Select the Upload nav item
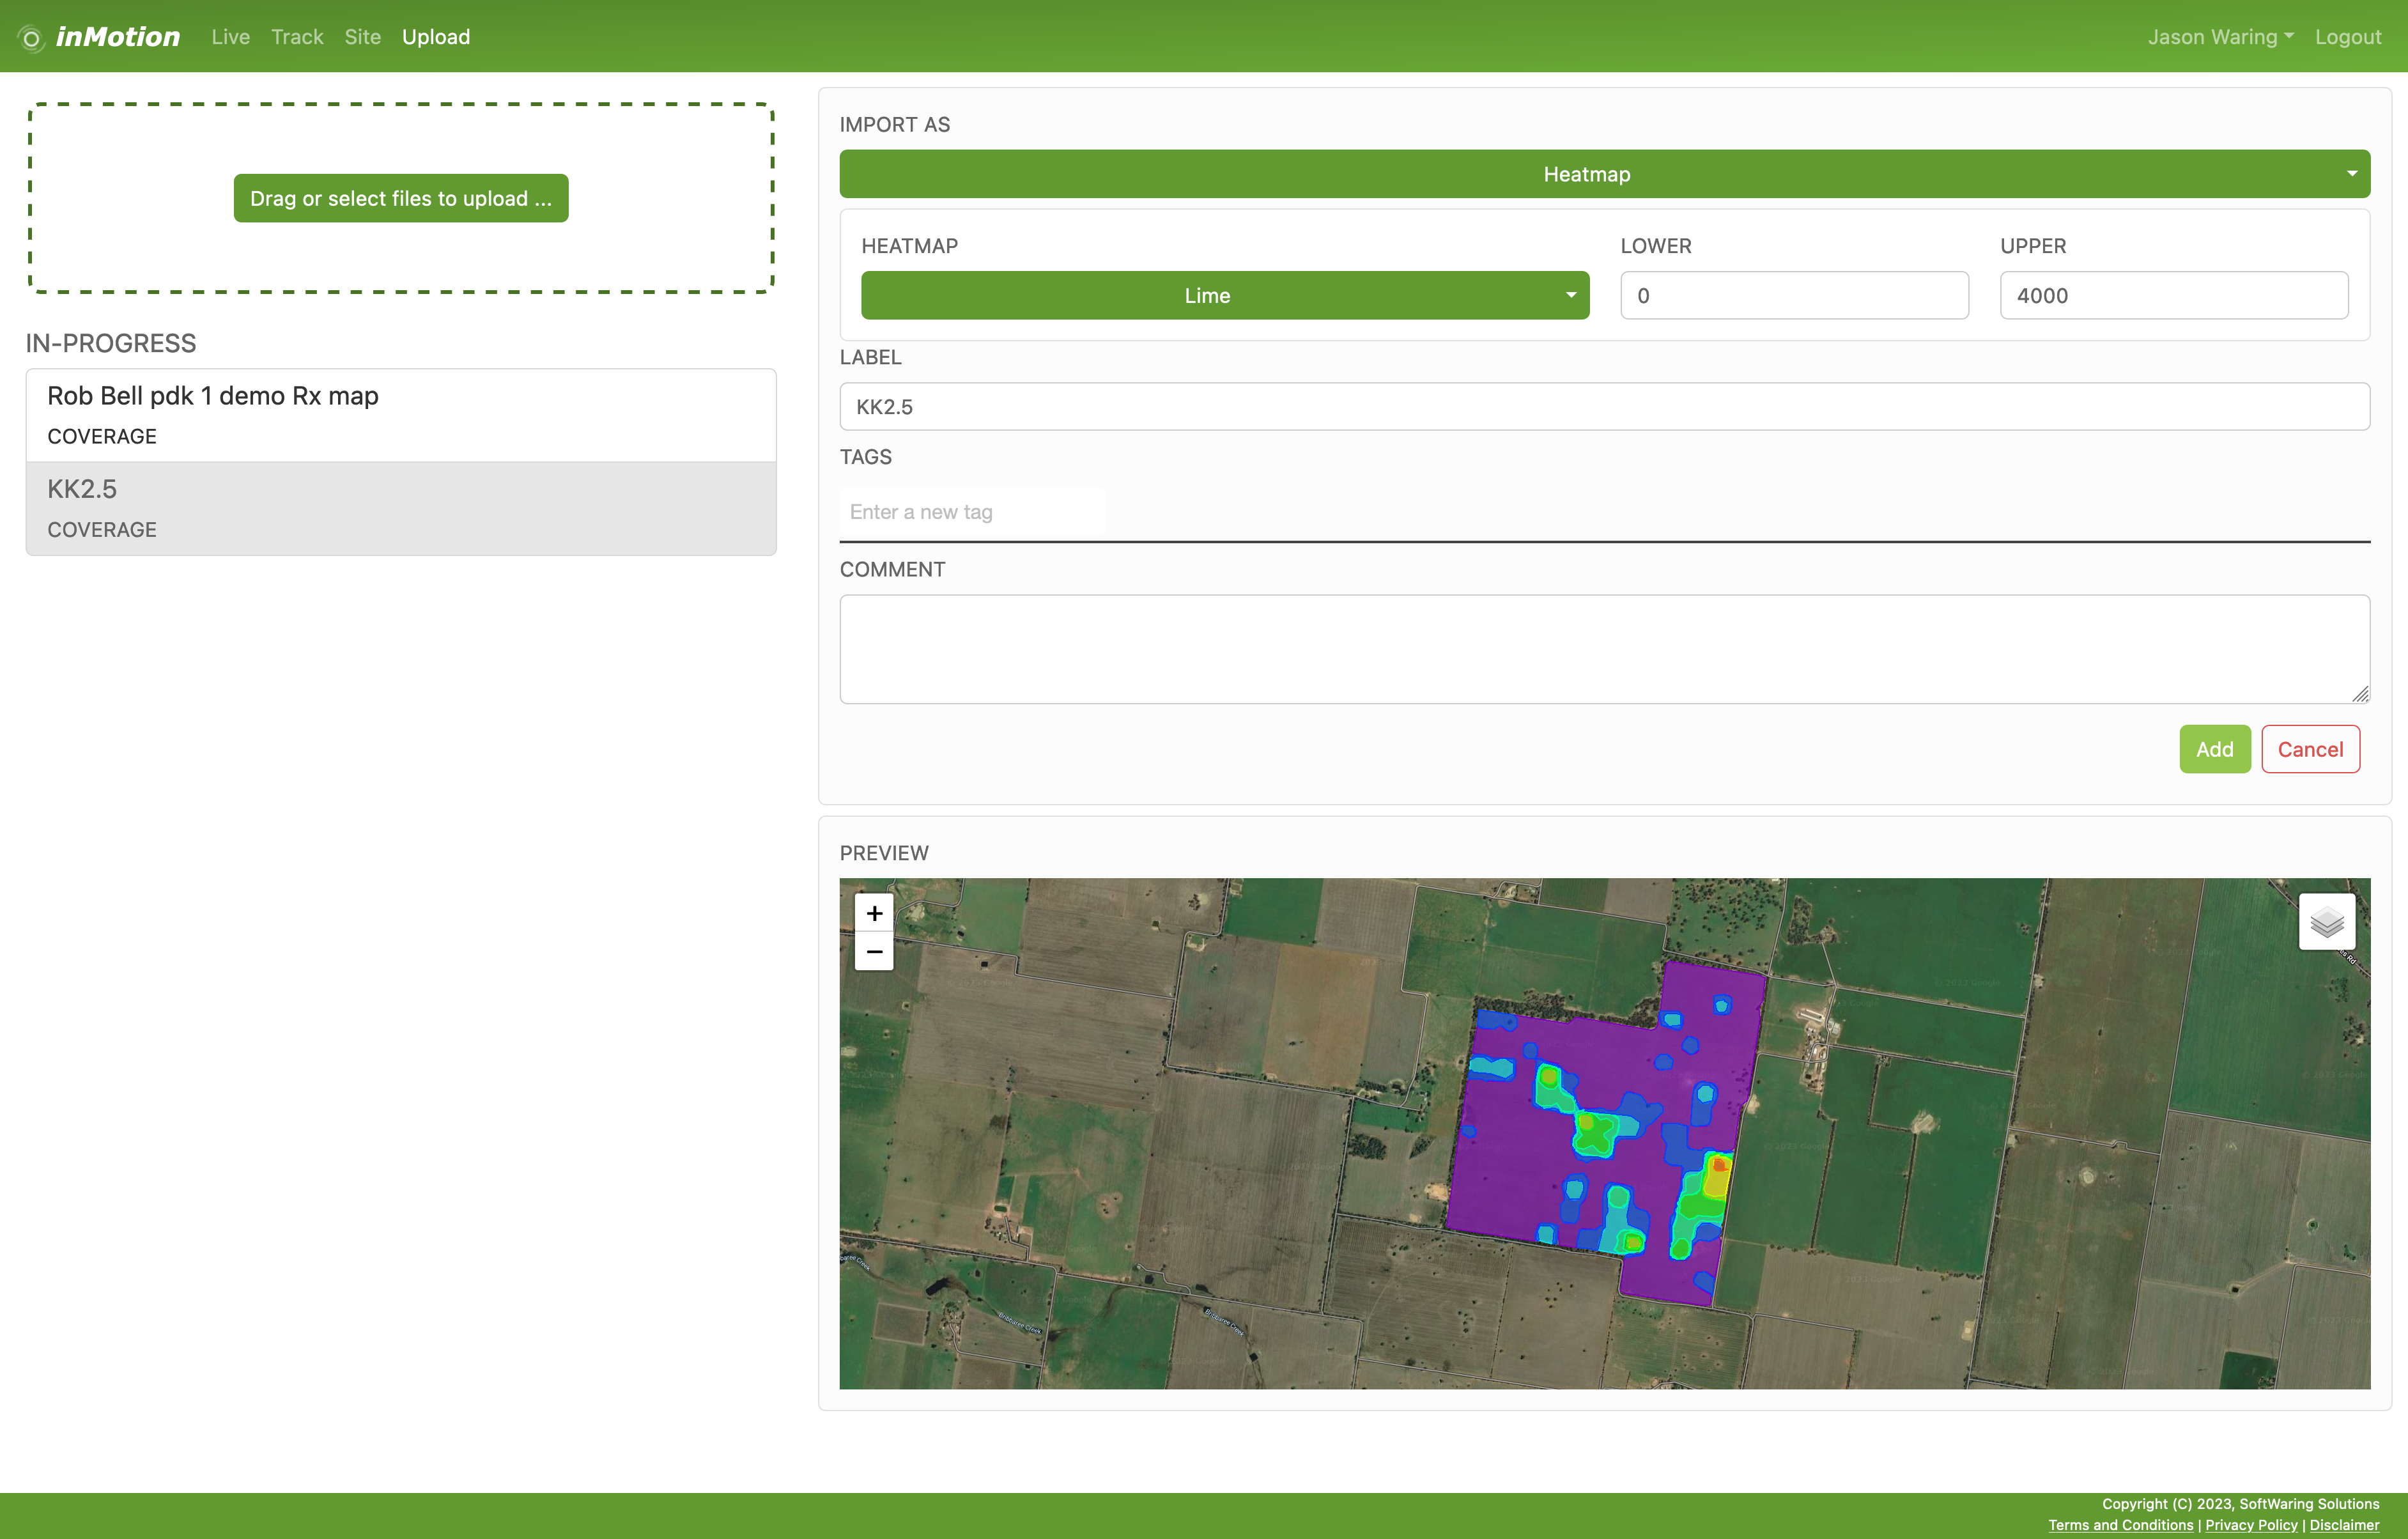This screenshot has width=2408, height=1539. (435, 37)
